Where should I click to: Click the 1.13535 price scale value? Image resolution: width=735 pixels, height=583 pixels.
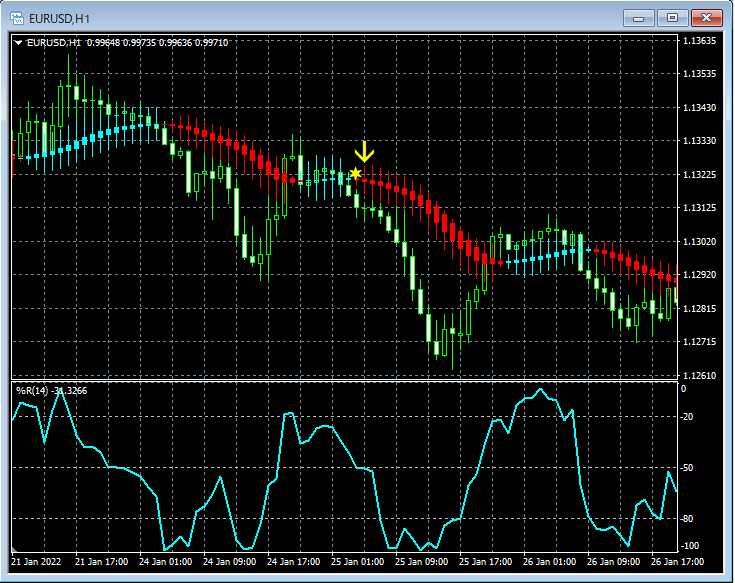pyautogui.click(x=699, y=74)
